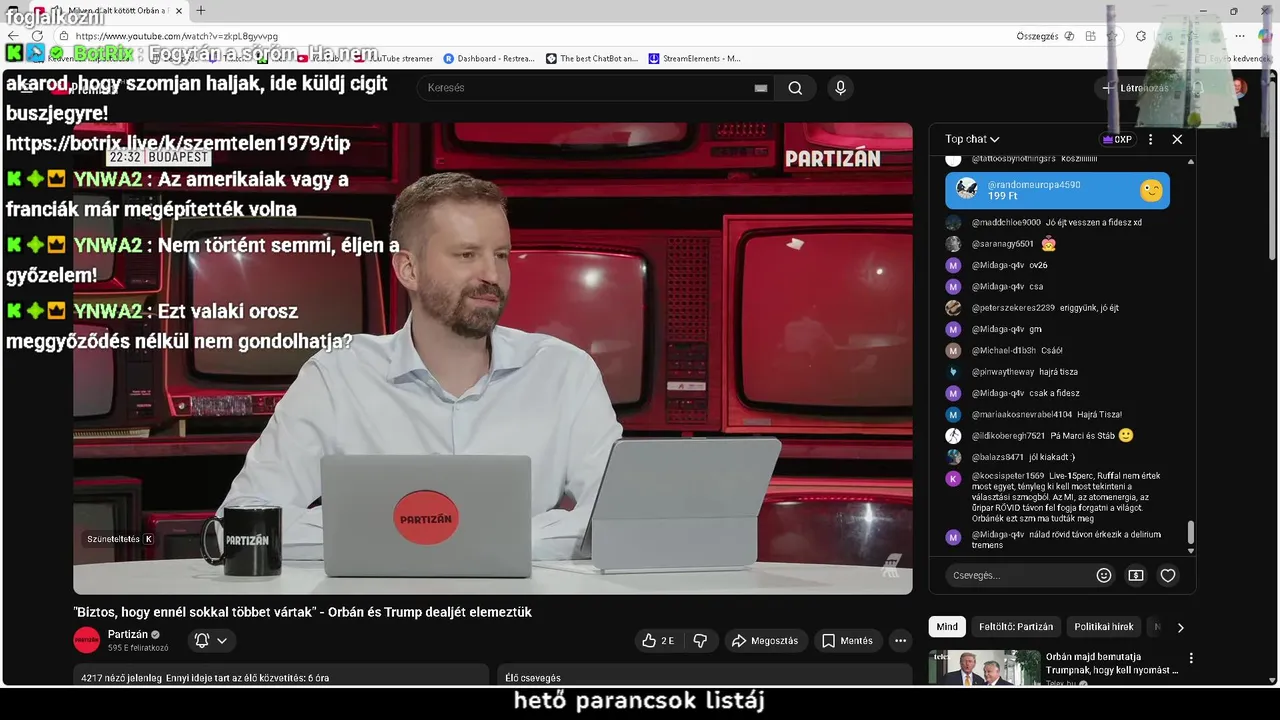Open the Partizán channel name link
The width and height of the screenshot is (1280, 720).
[128, 634]
